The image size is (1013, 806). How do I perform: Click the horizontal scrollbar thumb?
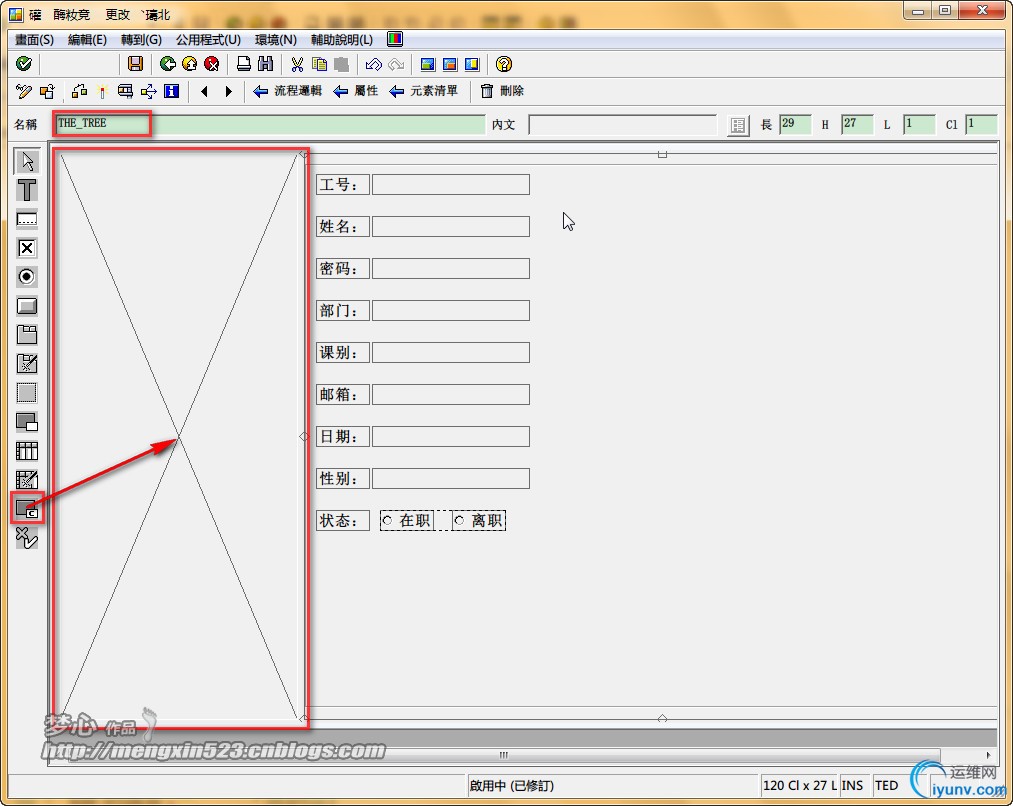click(504, 754)
